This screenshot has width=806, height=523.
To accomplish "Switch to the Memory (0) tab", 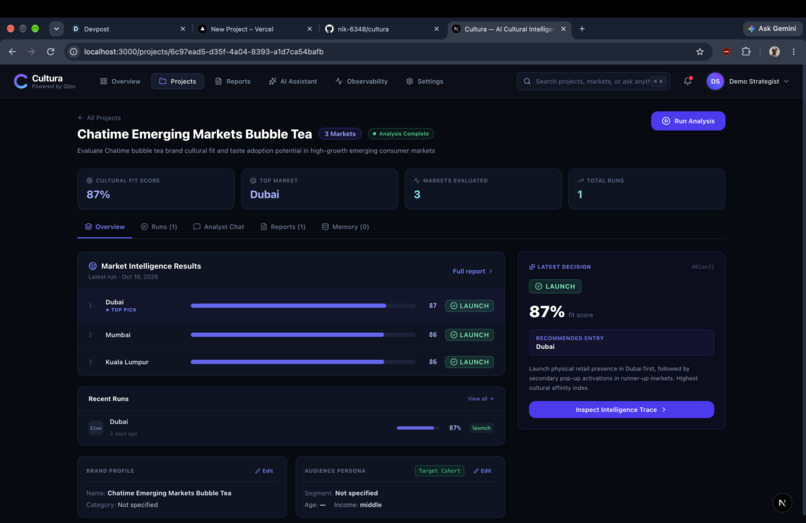I will coord(345,227).
